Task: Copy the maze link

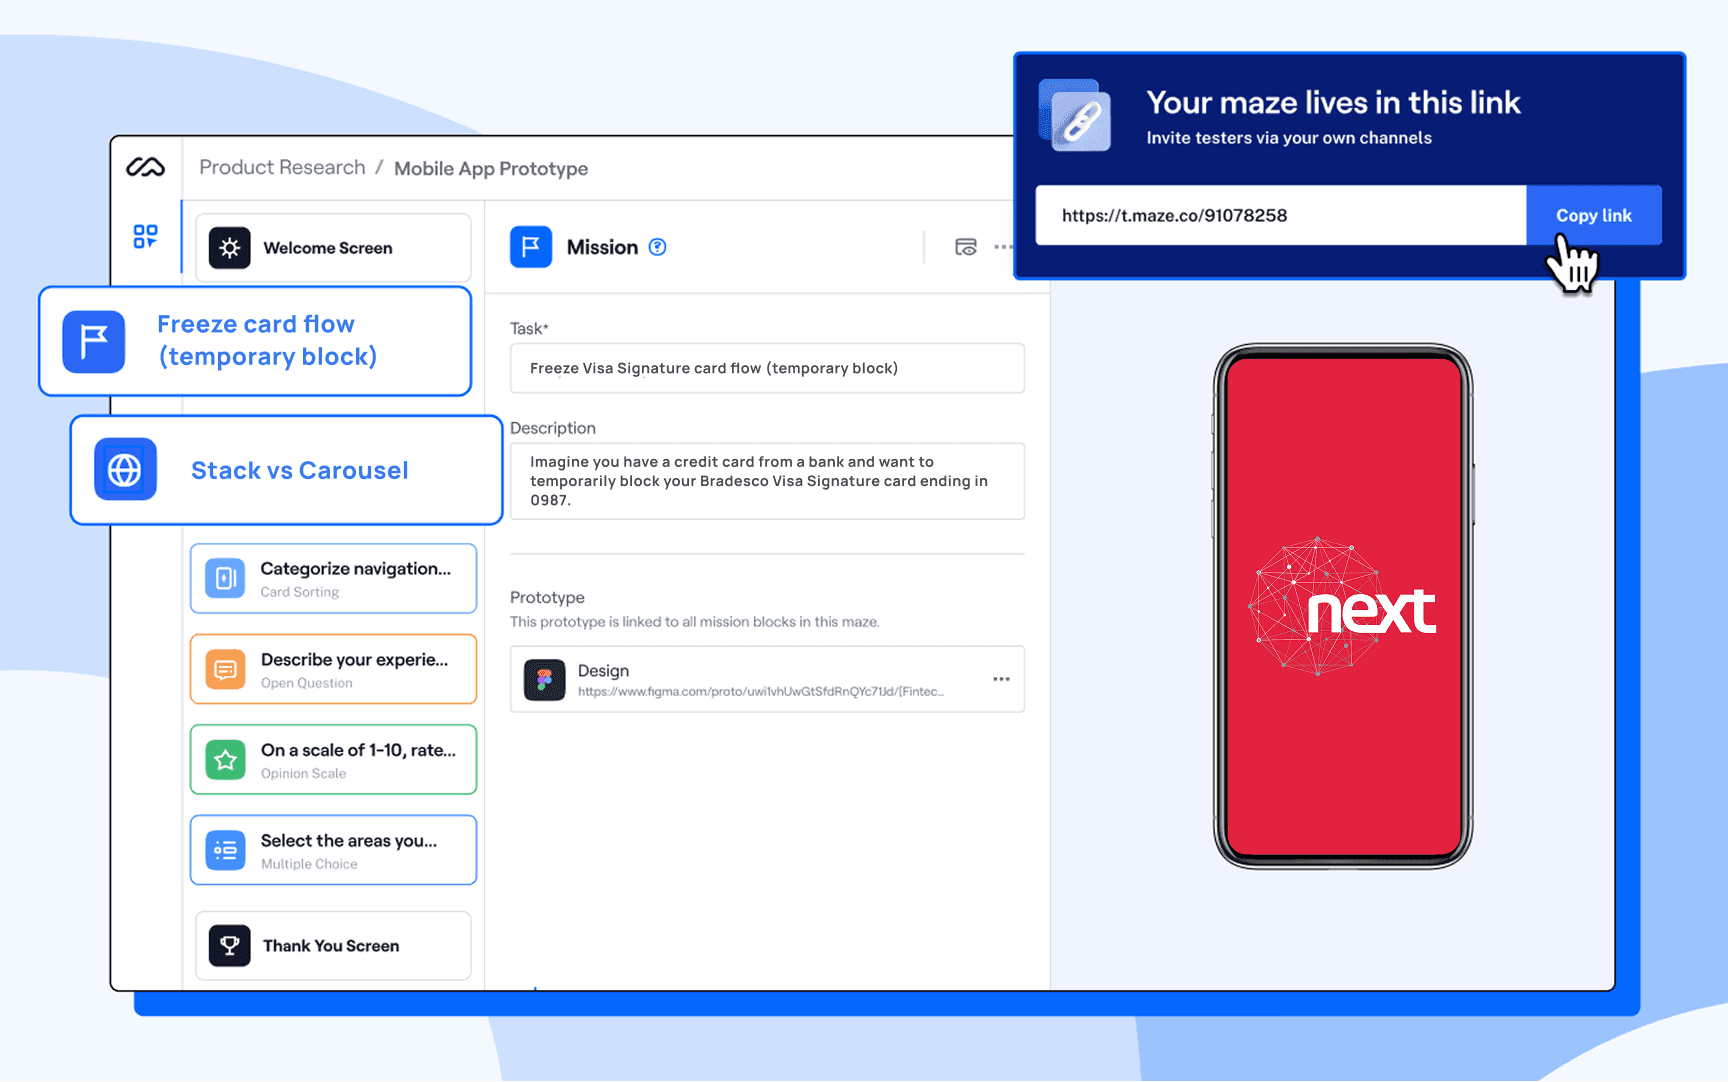Action: (x=1594, y=215)
